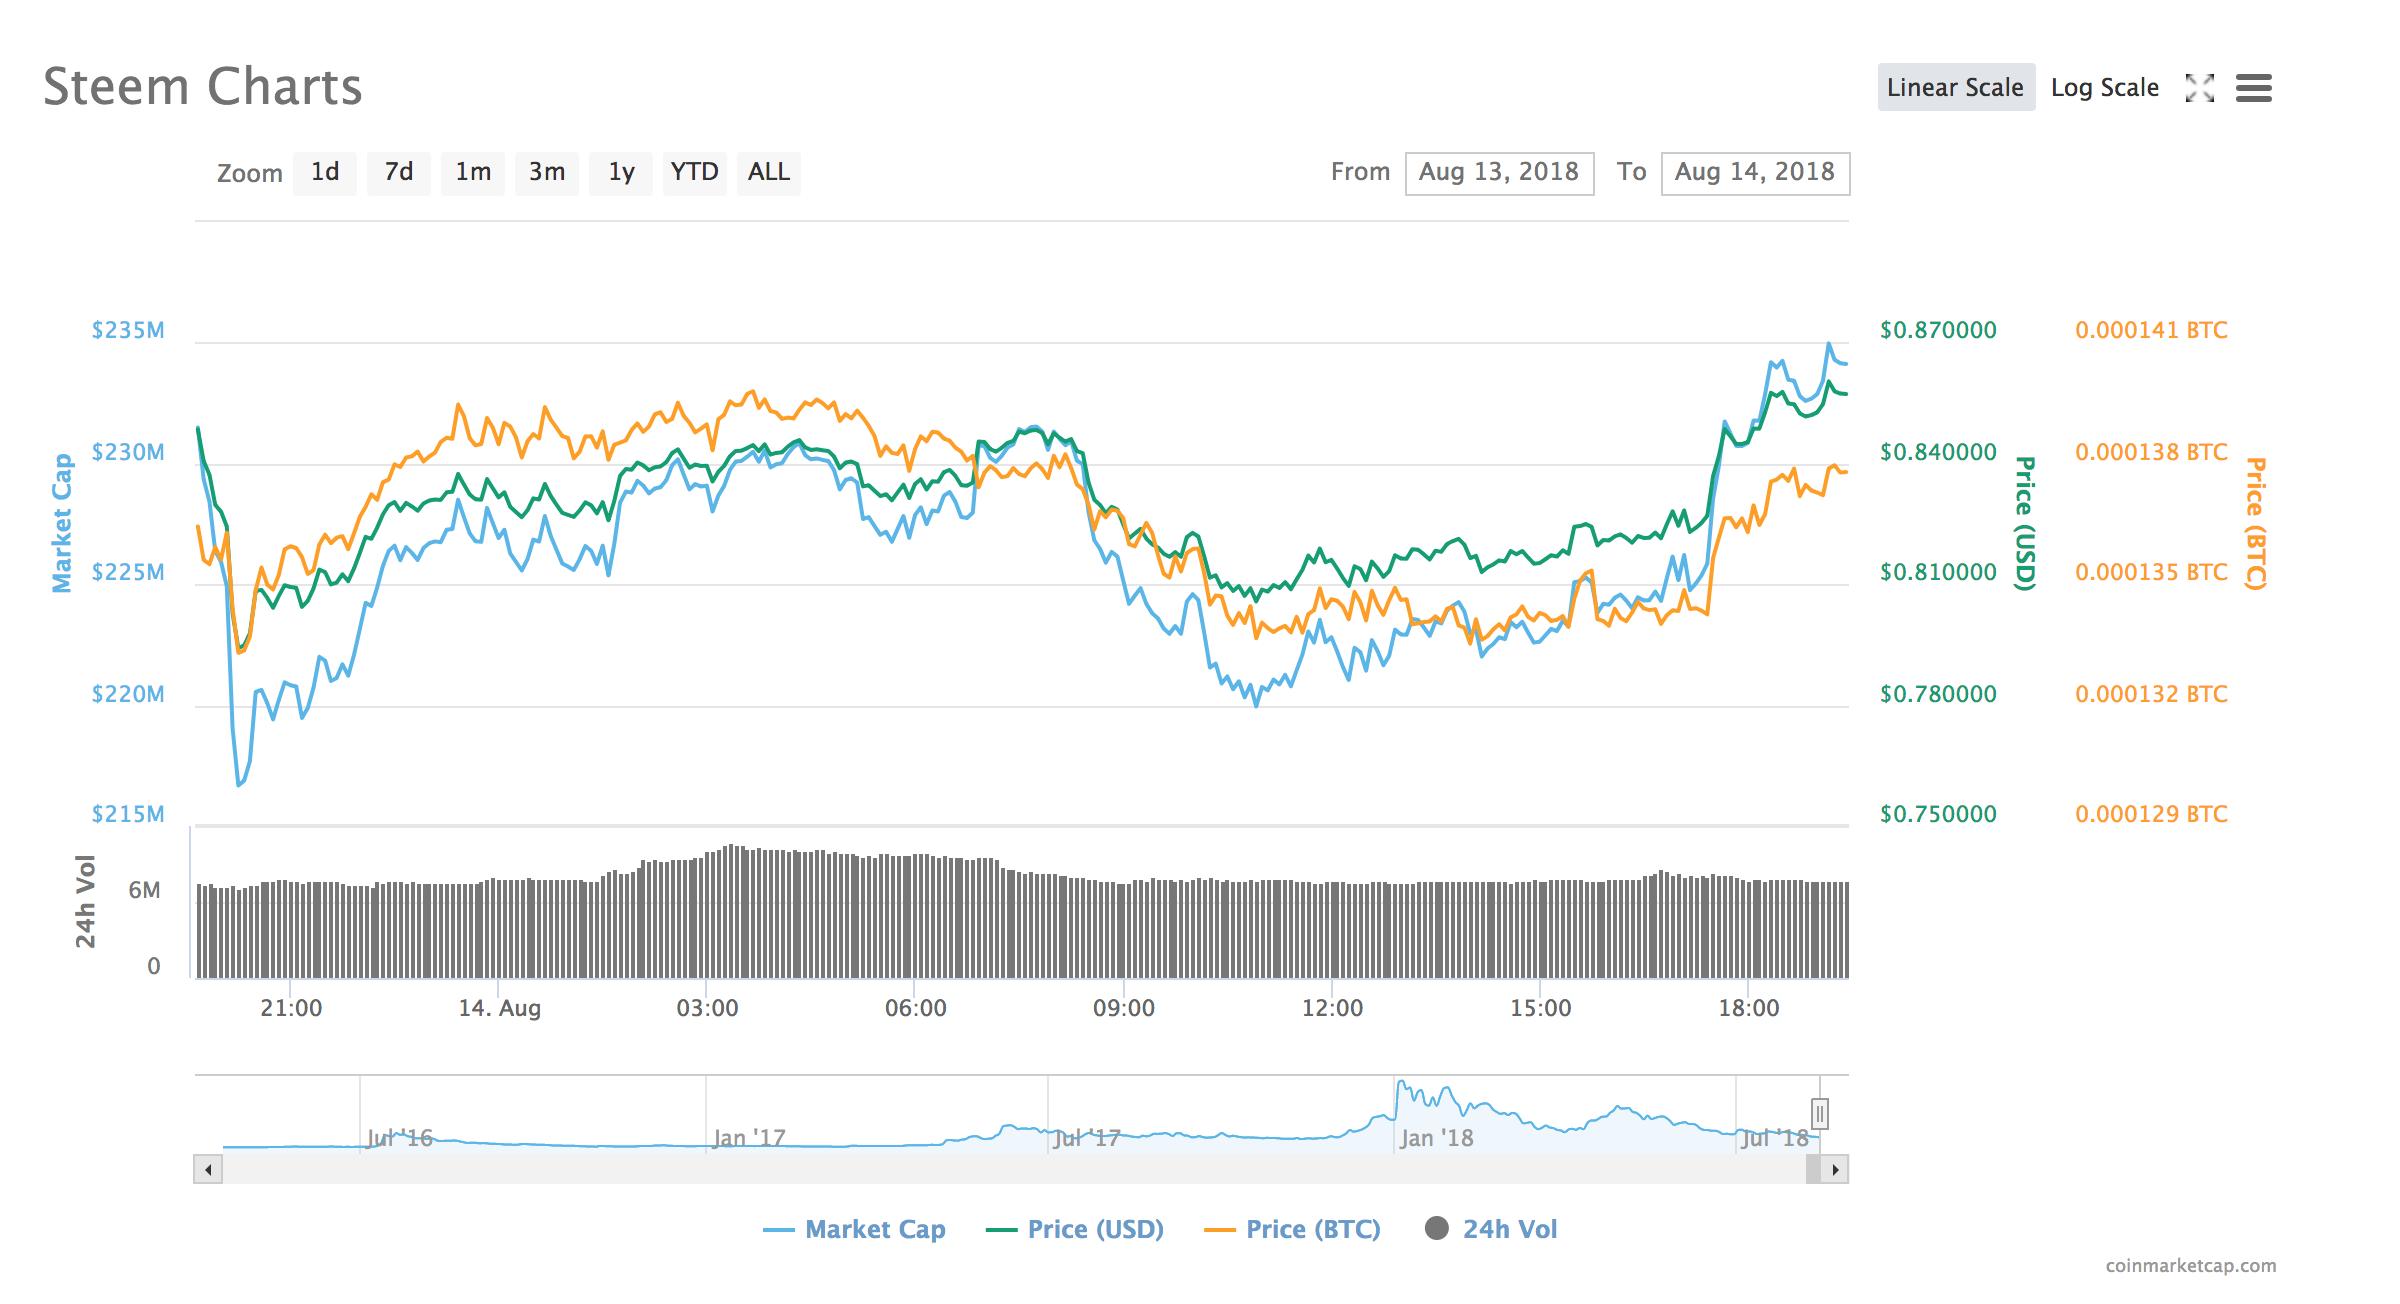Click the right scrollbar arrow

(1835, 1169)
